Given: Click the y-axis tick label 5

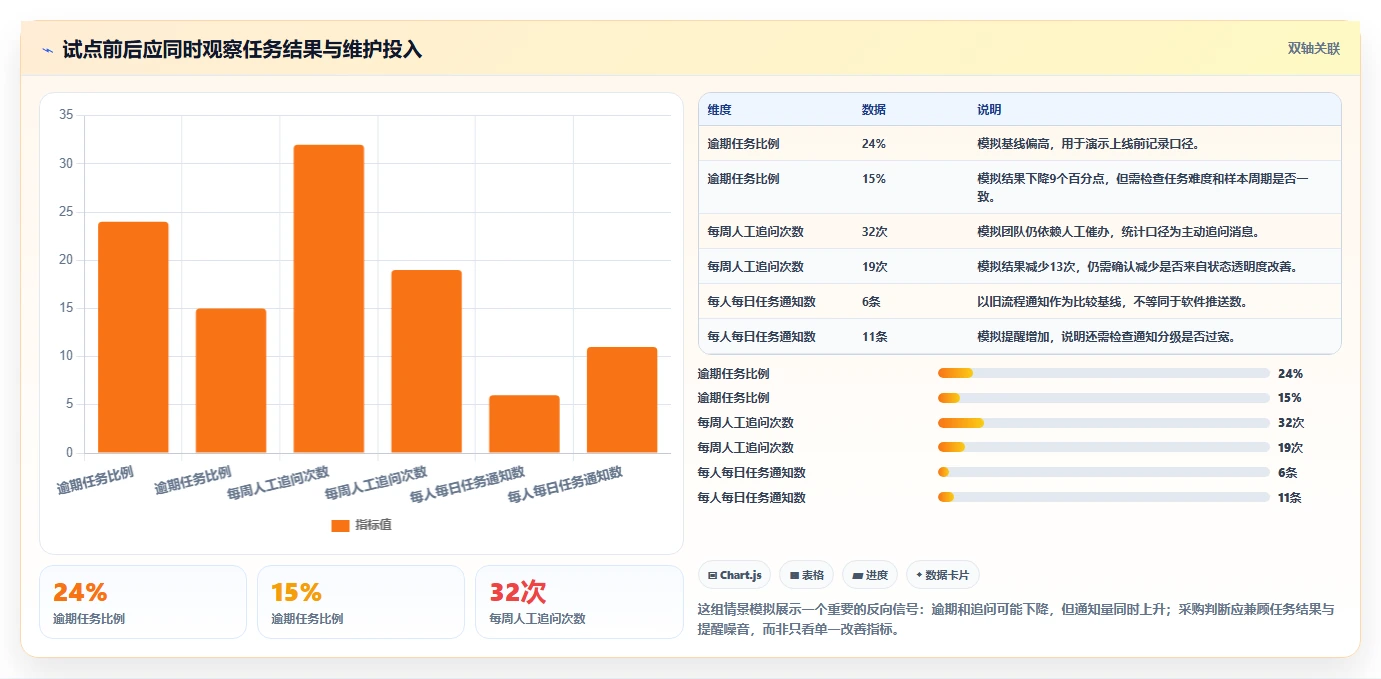Looking at the screenshot, I should [69, 405].
